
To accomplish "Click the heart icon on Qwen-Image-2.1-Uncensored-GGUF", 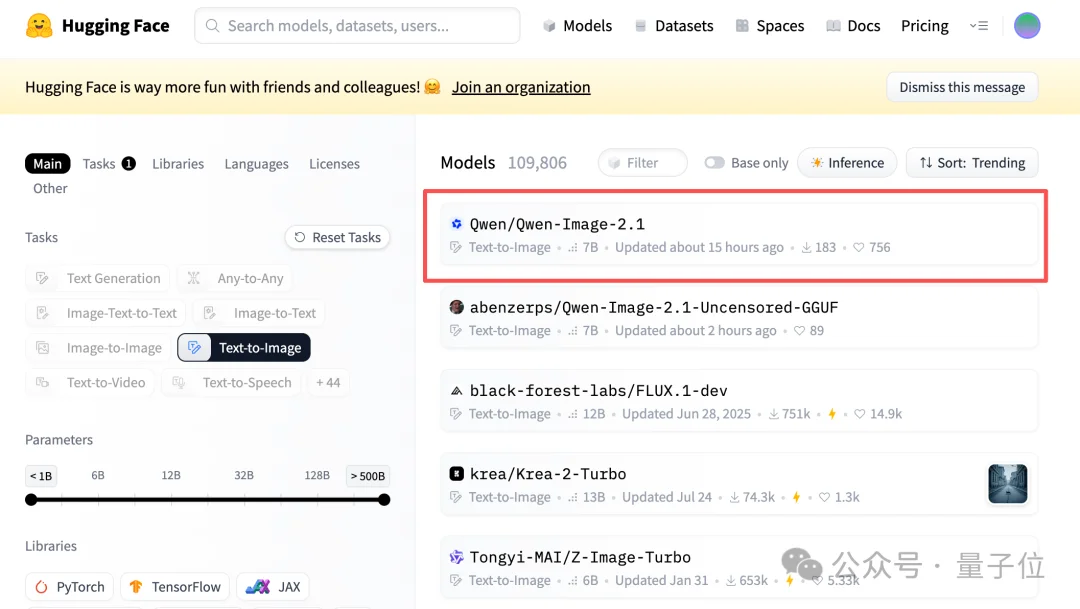I will click(799, 331).
